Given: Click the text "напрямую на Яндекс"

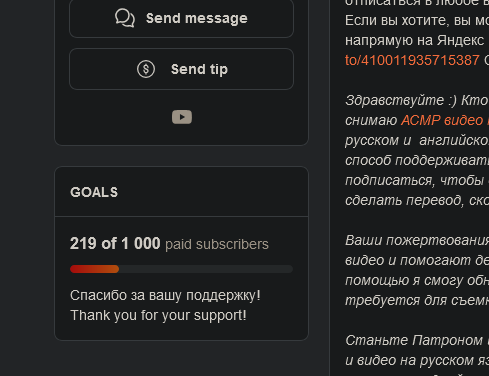Looking at the screenshot, I should 414,40.
